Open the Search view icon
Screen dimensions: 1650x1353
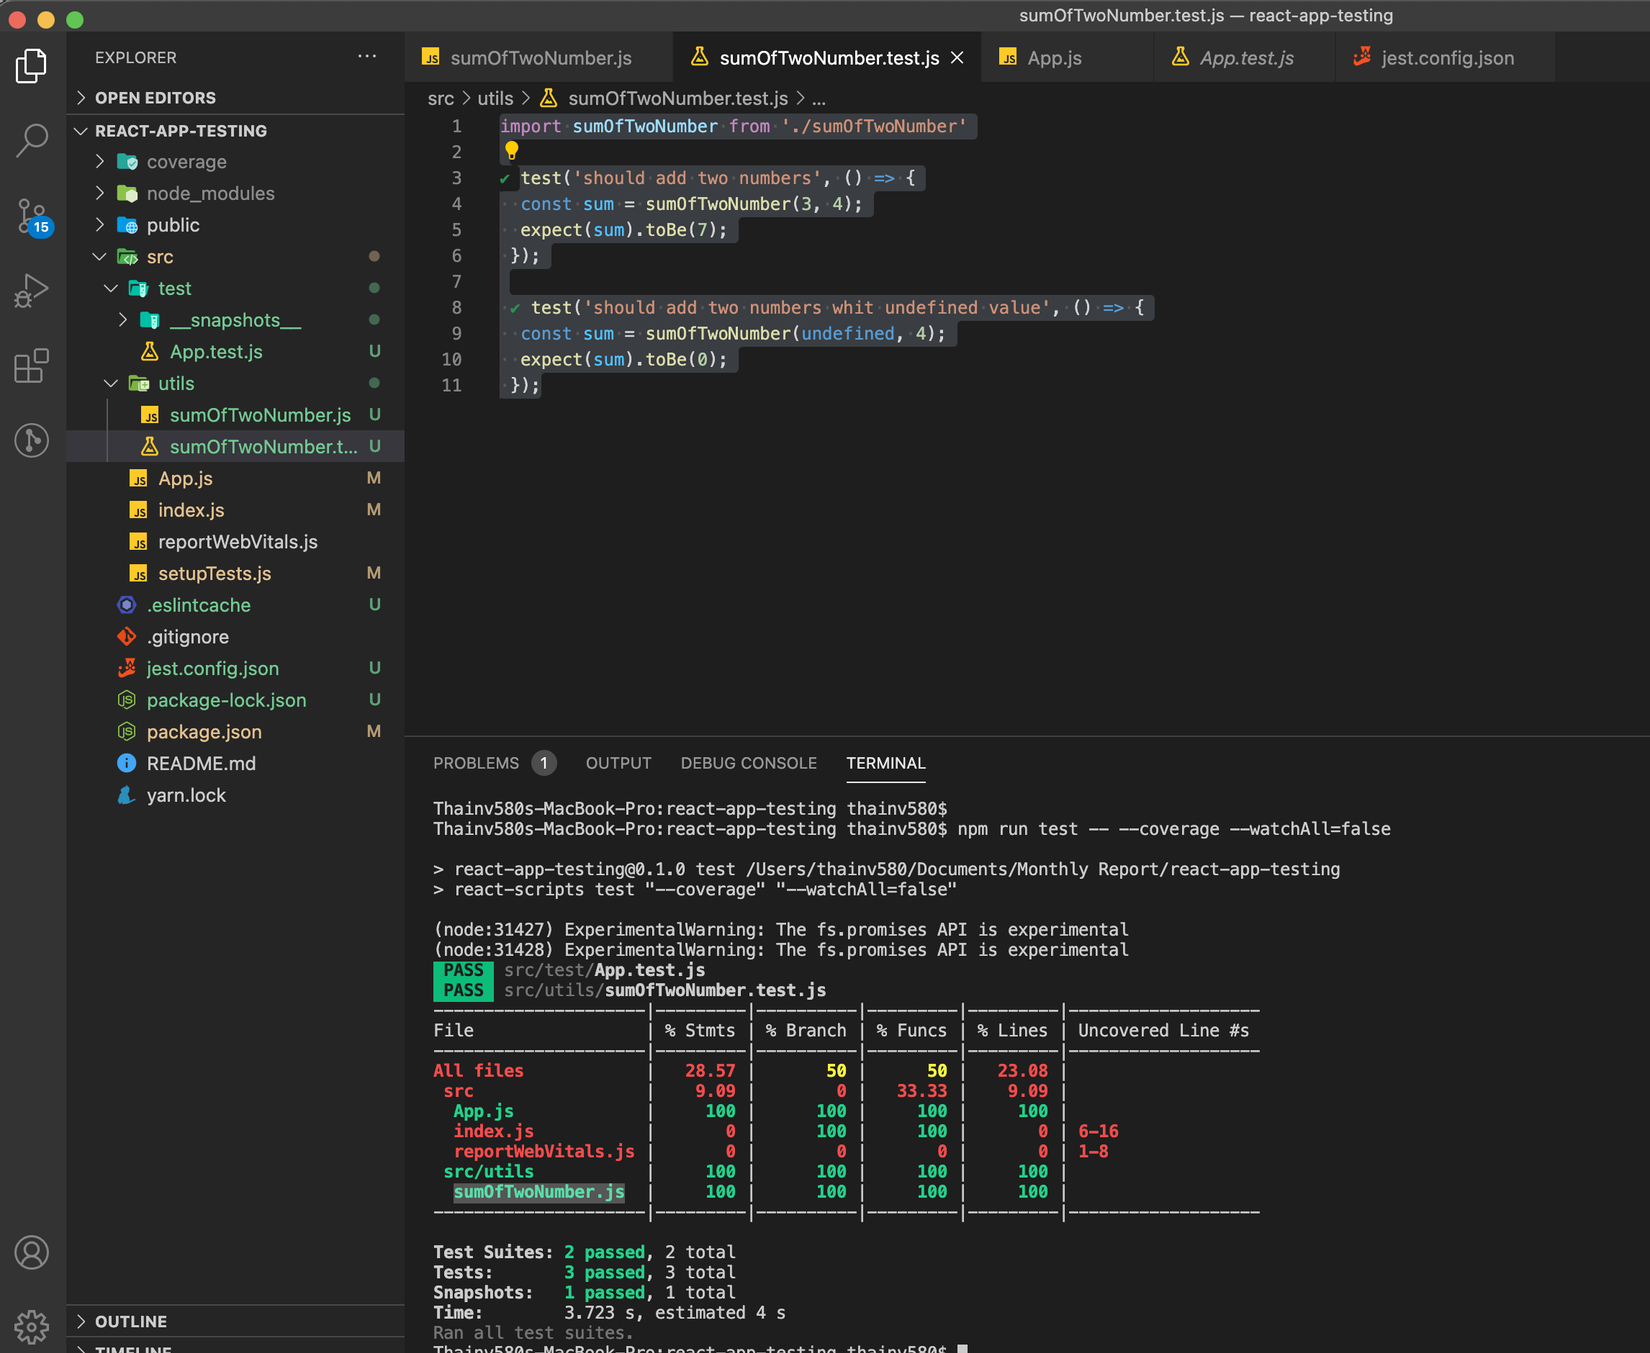click(32, 140)
